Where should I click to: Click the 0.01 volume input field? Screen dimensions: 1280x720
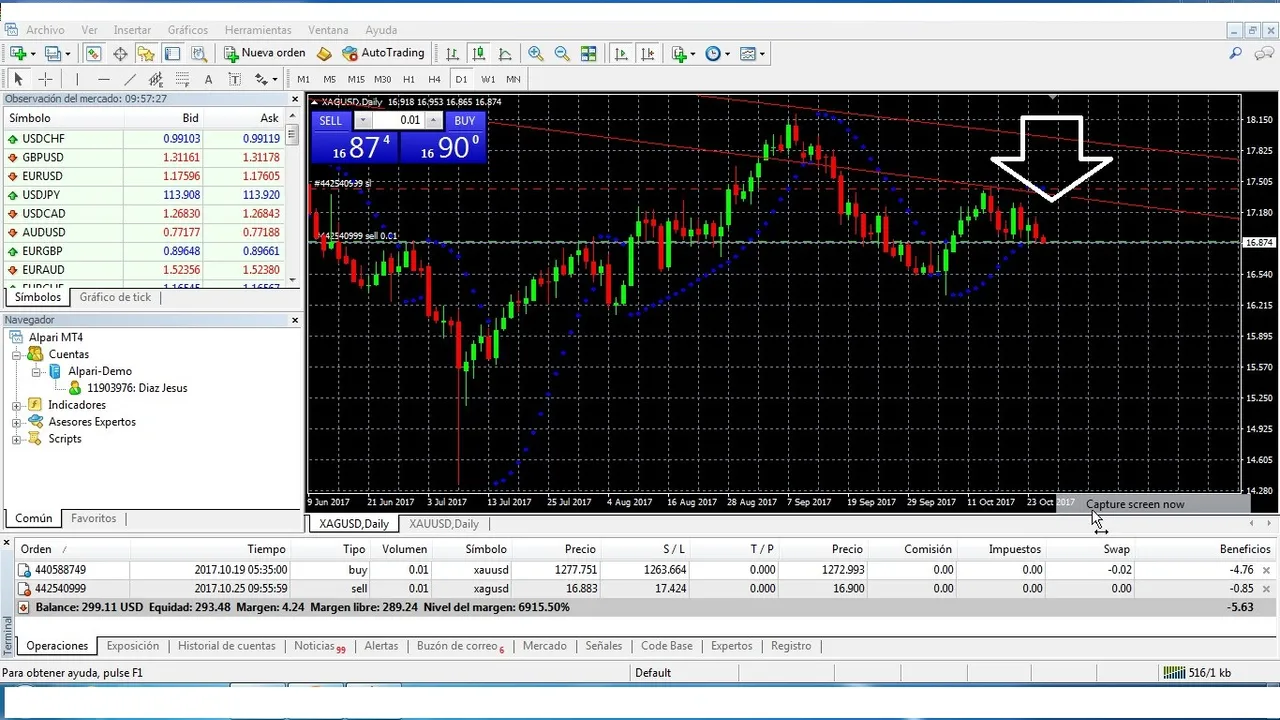click(398, 121)
